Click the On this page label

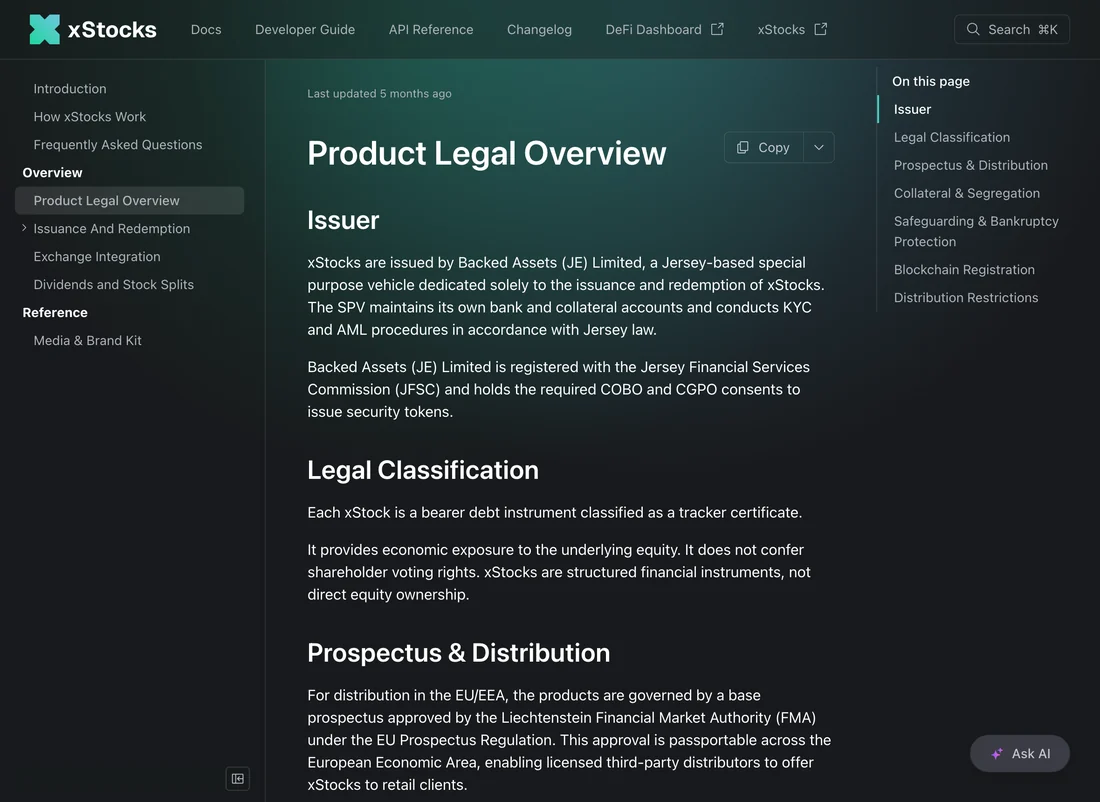coord(931,81)
